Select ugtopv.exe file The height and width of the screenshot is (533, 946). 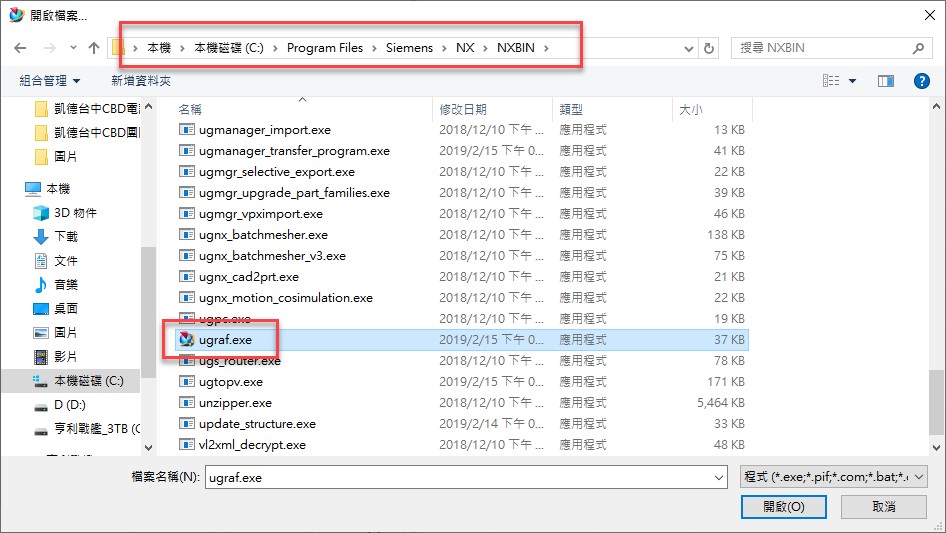(x=231, y=382)
